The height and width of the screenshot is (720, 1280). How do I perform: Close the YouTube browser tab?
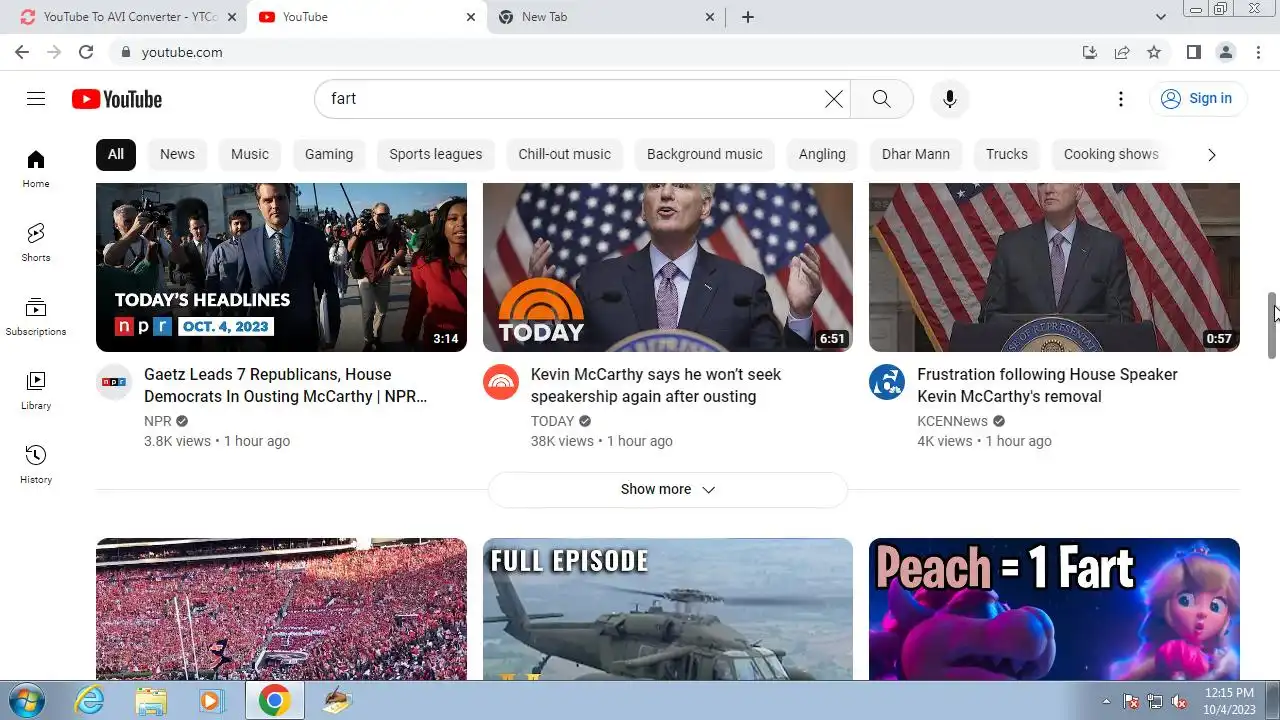click(471, 17)
